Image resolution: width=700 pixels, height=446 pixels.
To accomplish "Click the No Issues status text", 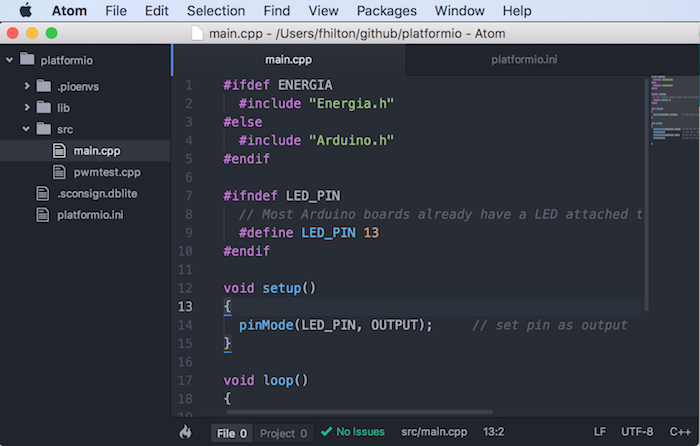I will 360,432.
